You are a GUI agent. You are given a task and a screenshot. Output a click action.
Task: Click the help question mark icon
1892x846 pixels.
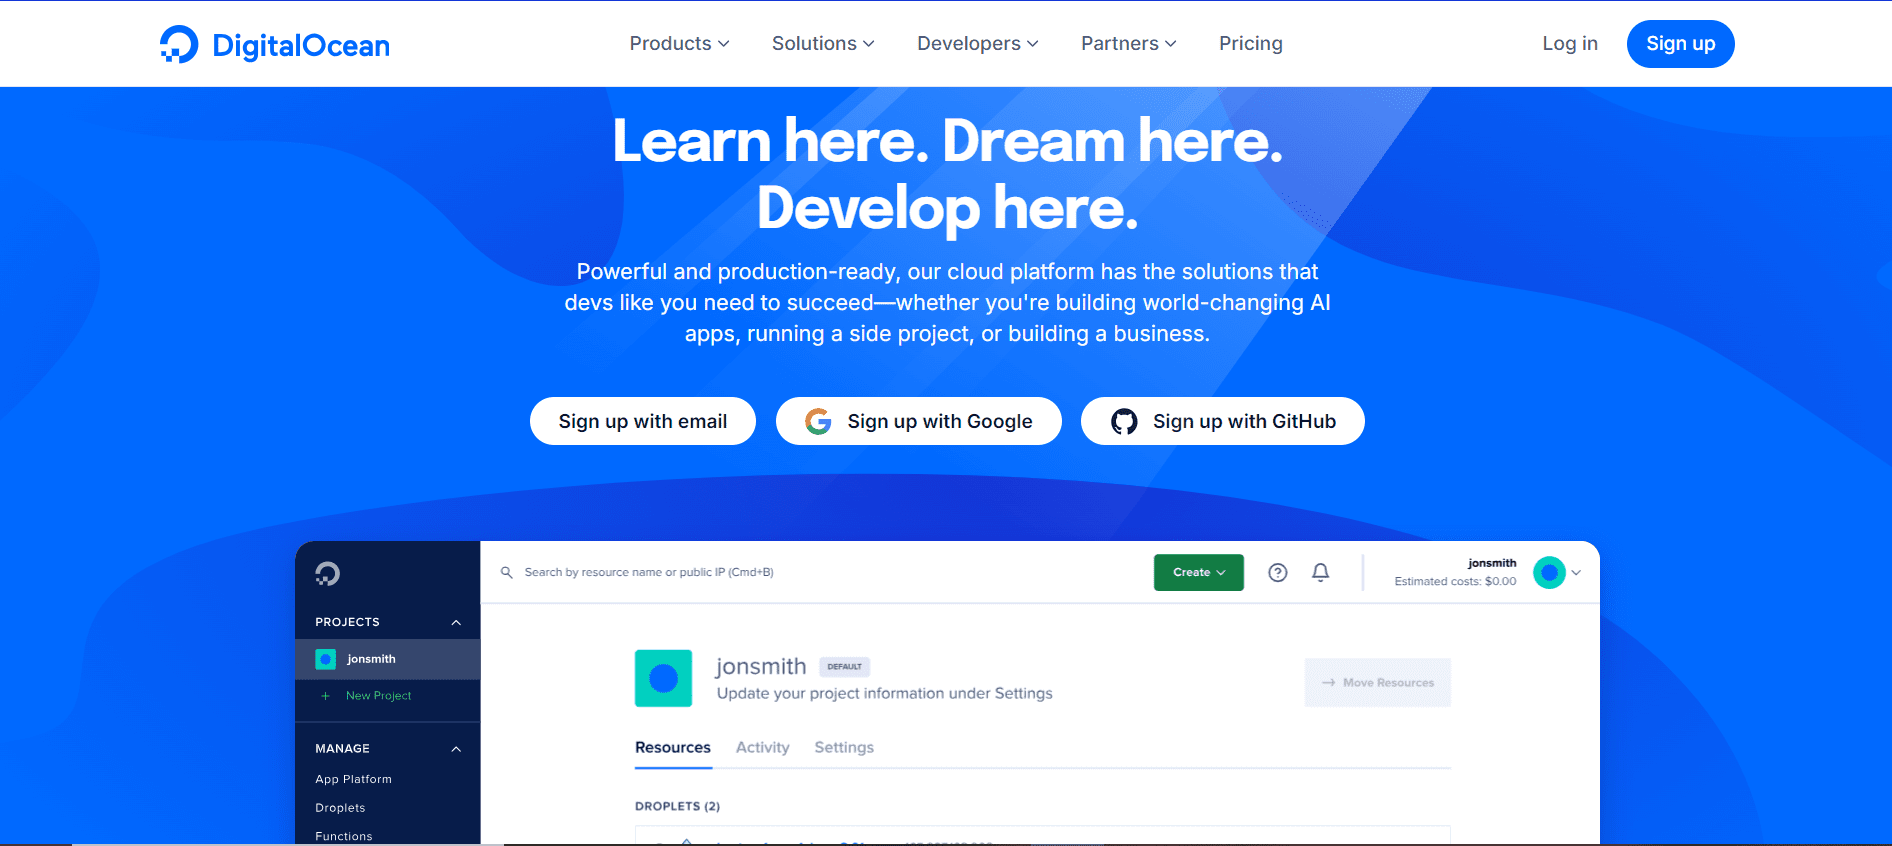(1277, 572)
